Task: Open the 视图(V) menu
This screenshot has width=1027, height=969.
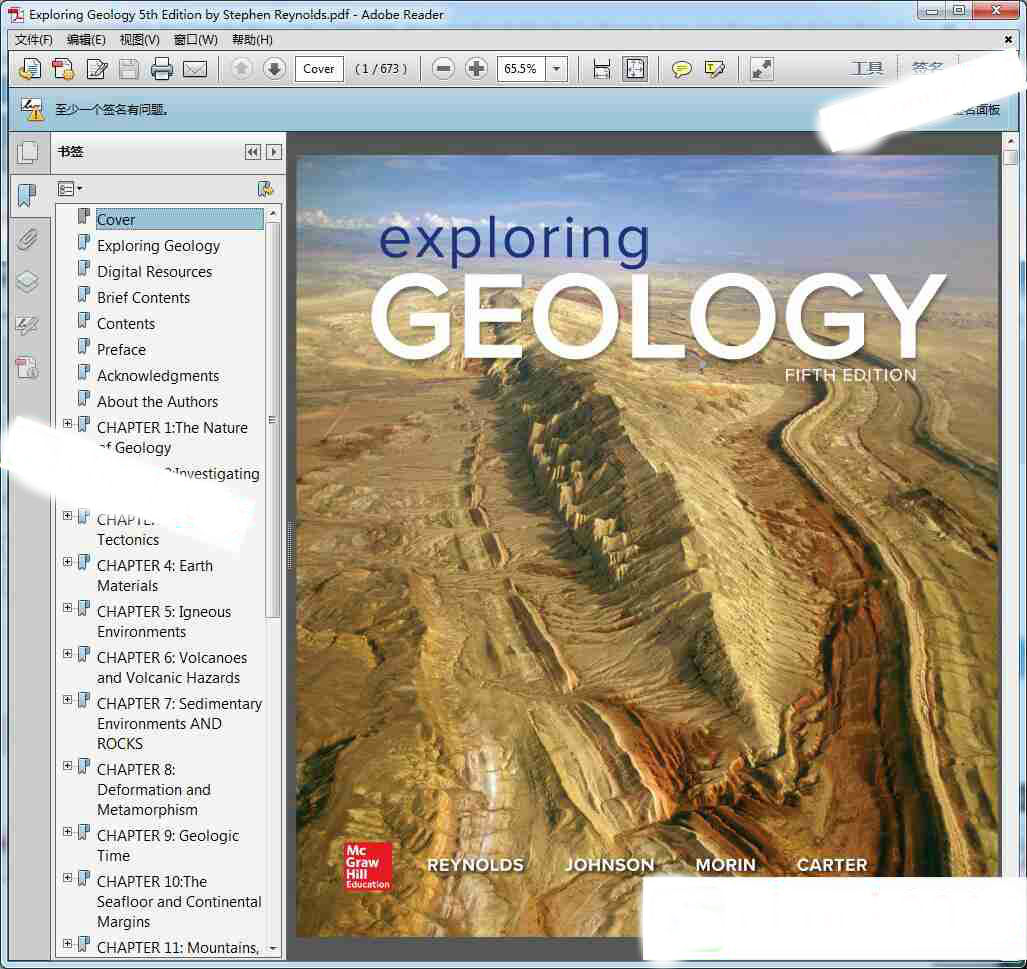Action: [x=140, y=40]
